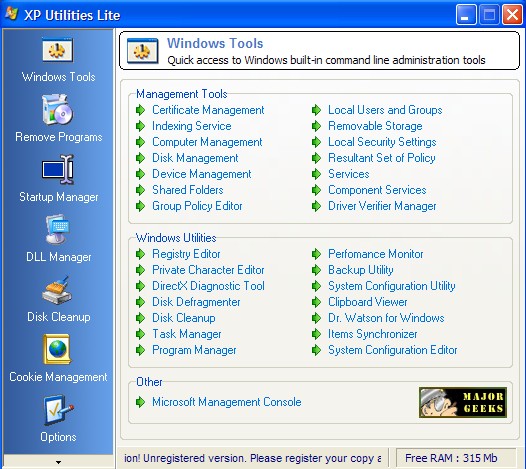Open Local Security Settings link
Image resolution: width=526 pixels, height=469 pixels.
click(x=382, y=142)
